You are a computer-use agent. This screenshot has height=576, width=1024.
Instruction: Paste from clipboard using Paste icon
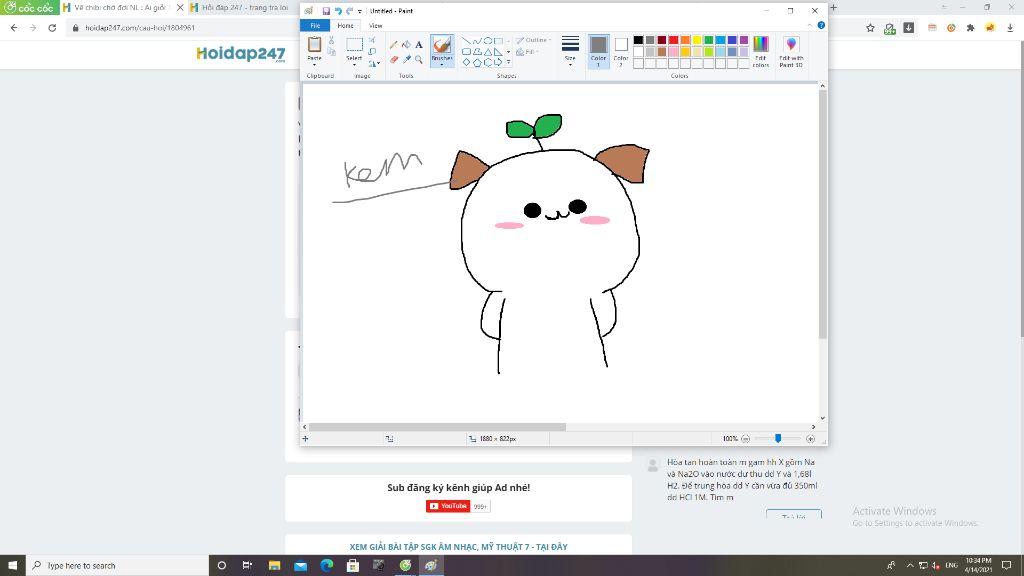(x=314, y=44)
